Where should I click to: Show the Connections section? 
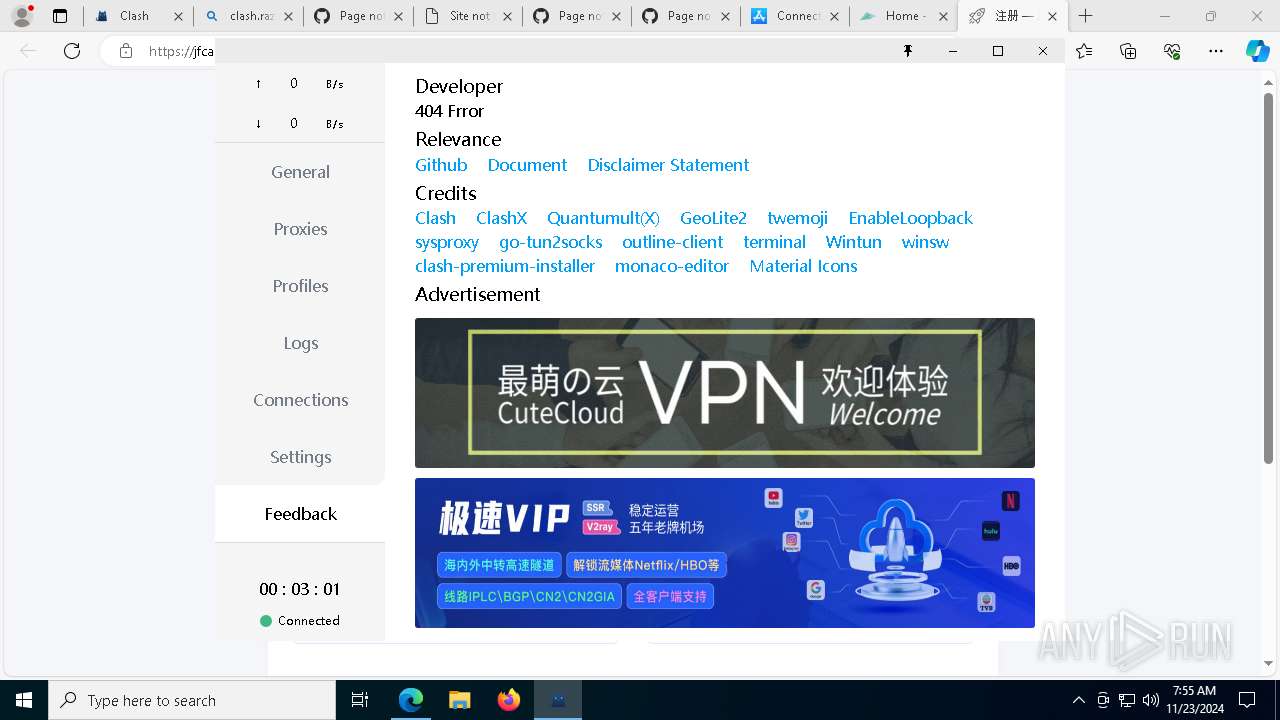[x=300, y=400]
